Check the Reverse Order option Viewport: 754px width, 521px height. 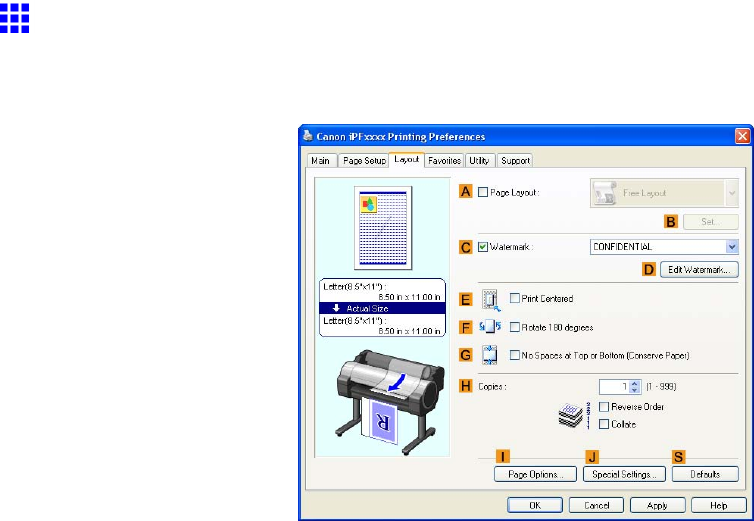click(604, 407)
